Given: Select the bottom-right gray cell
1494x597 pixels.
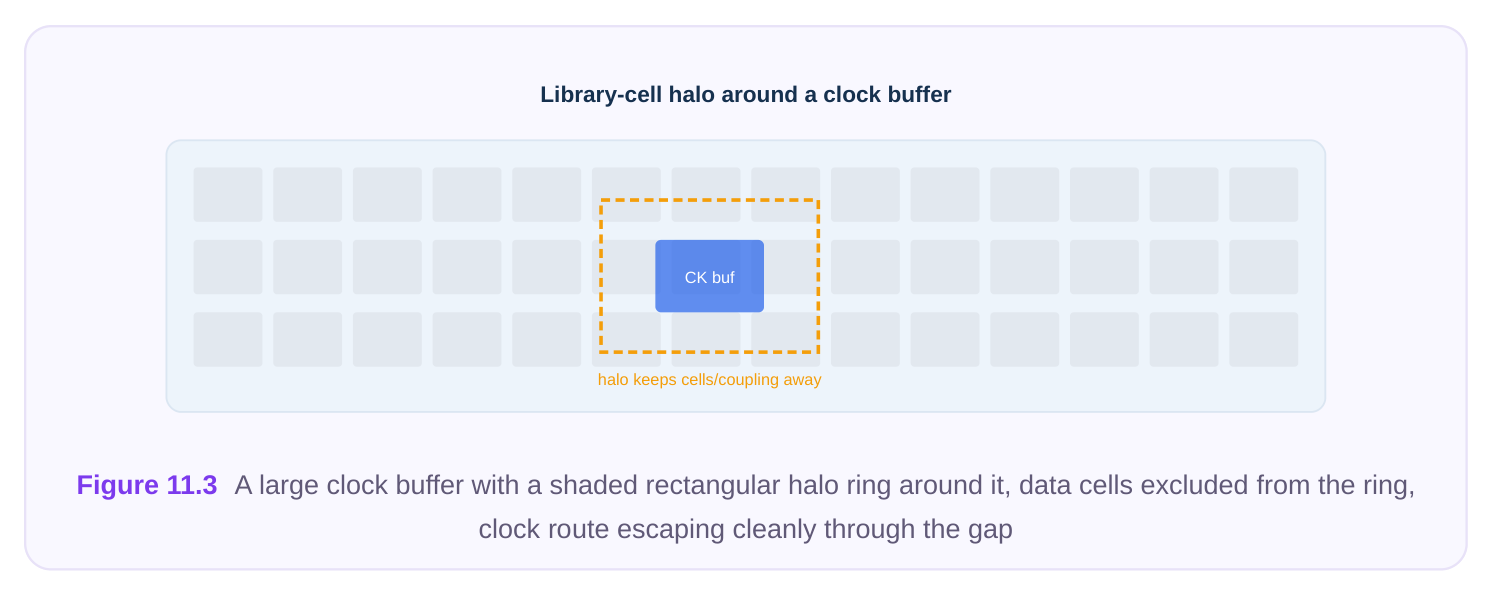Looking at the screenshot, I should pyautogui.click(x=1264, y=339).
